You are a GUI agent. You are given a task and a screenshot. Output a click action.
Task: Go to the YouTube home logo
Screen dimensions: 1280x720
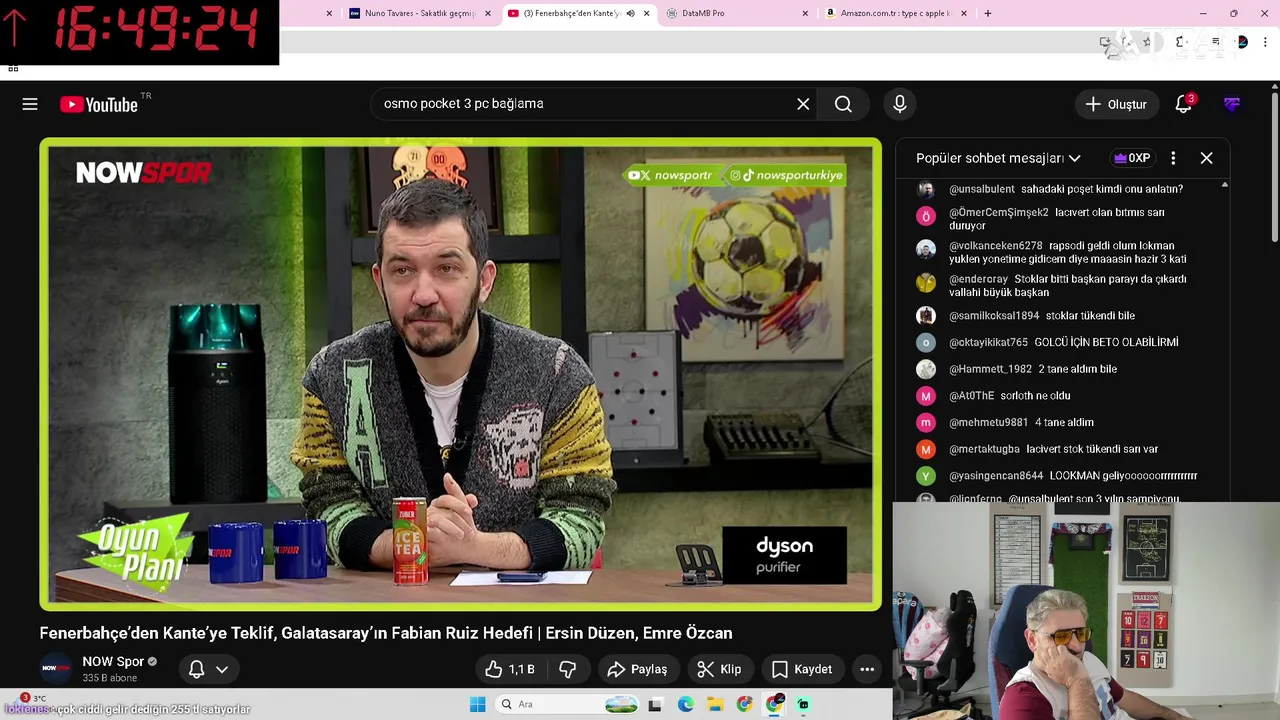pos(98,104)
